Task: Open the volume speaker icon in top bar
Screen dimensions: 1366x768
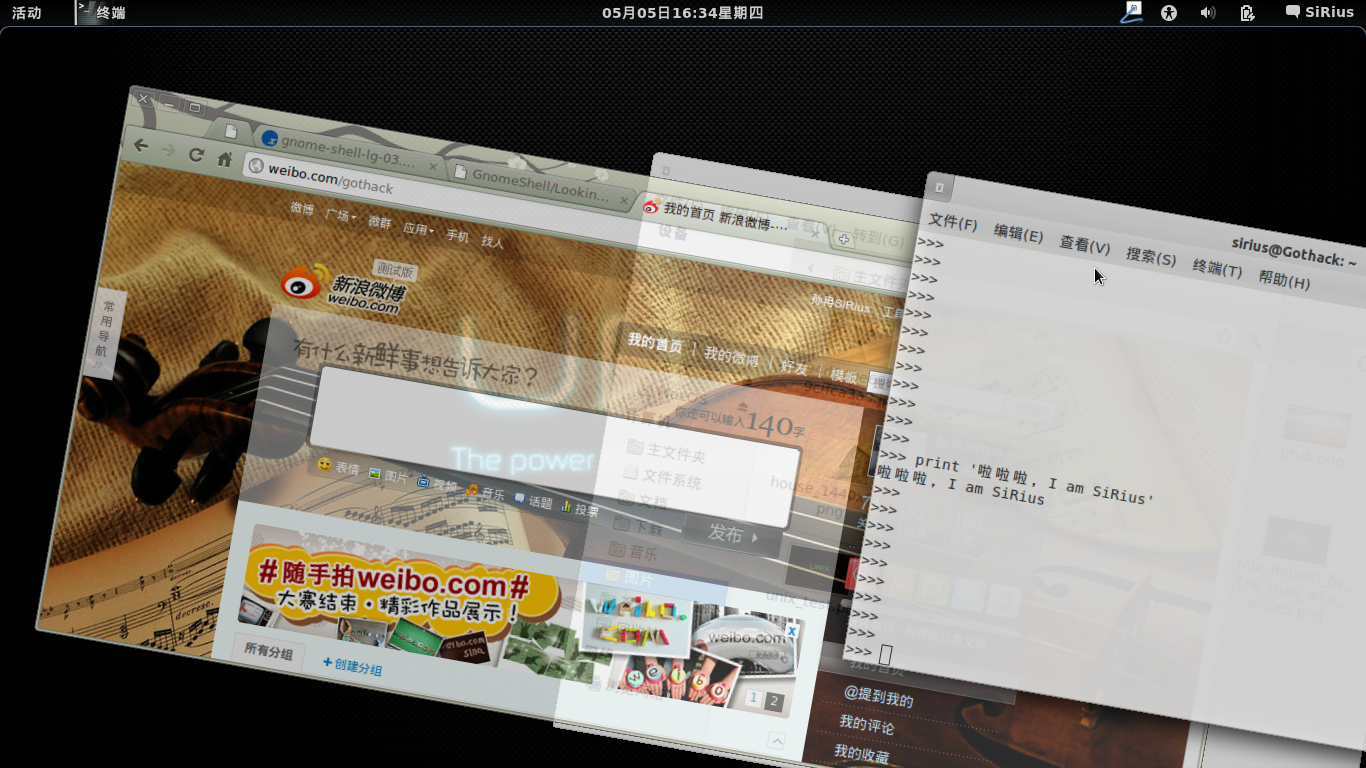Action: [1207, 13]
